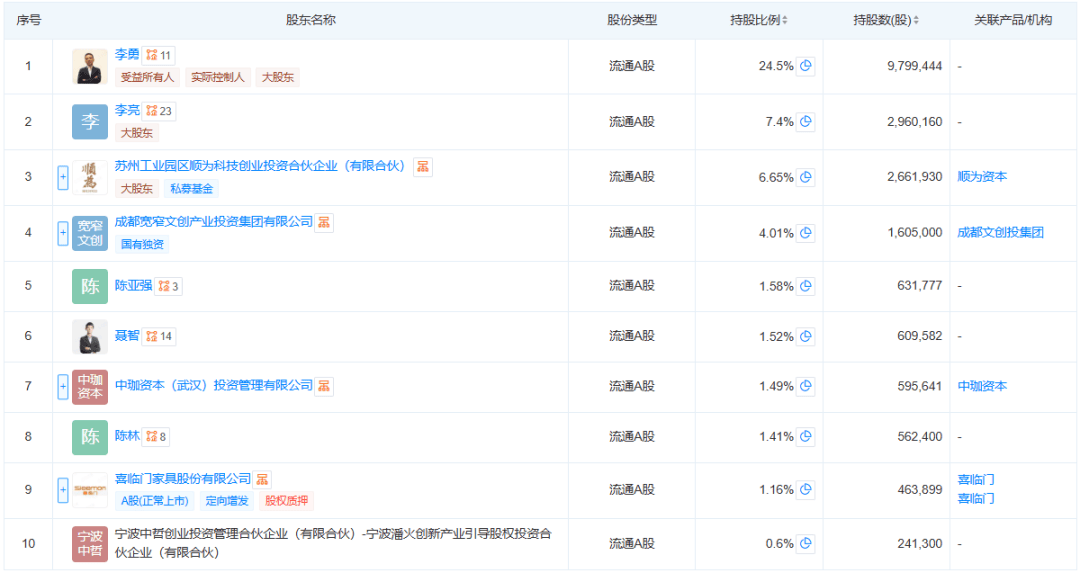Open pie chart icon beside 1.52%
This screenshot has height=573, width=1080.
[x=805, y=336]
